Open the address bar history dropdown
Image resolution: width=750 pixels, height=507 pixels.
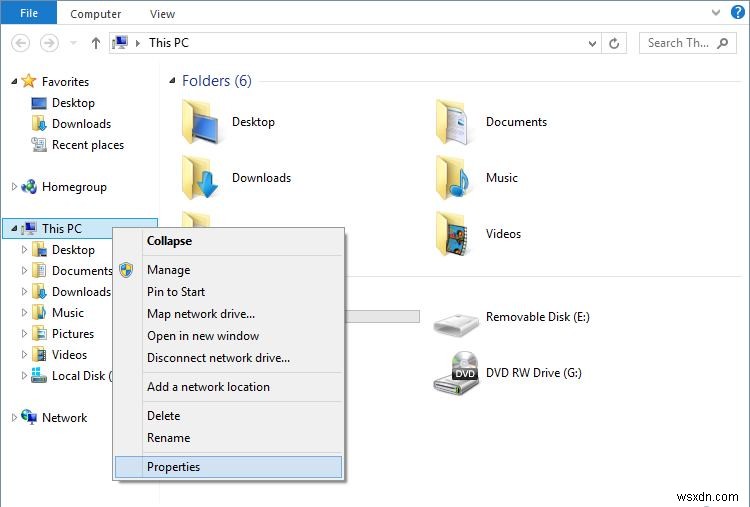click(592, 44)
